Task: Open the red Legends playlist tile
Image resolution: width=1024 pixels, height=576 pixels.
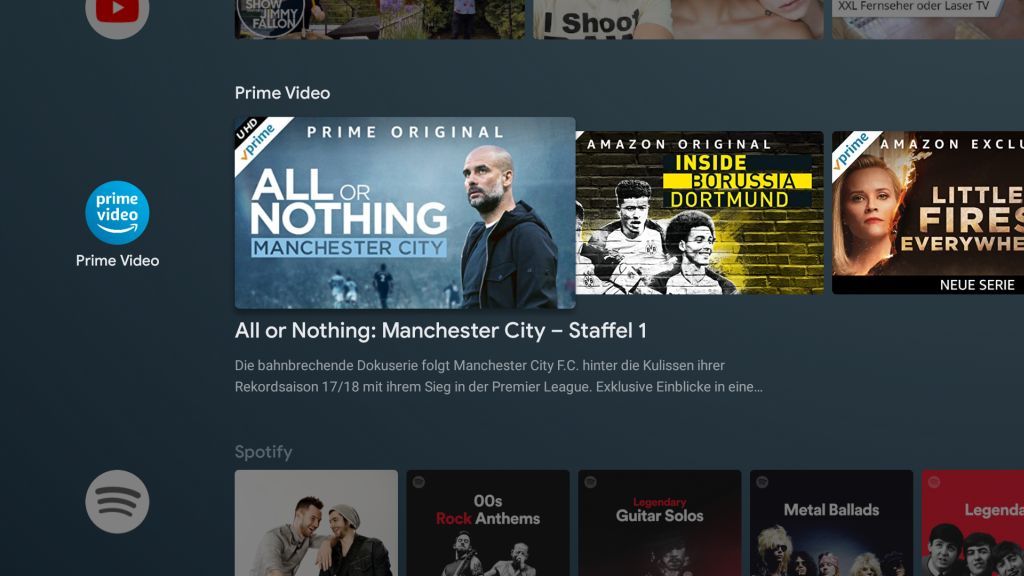Action: tap(973, 522)
